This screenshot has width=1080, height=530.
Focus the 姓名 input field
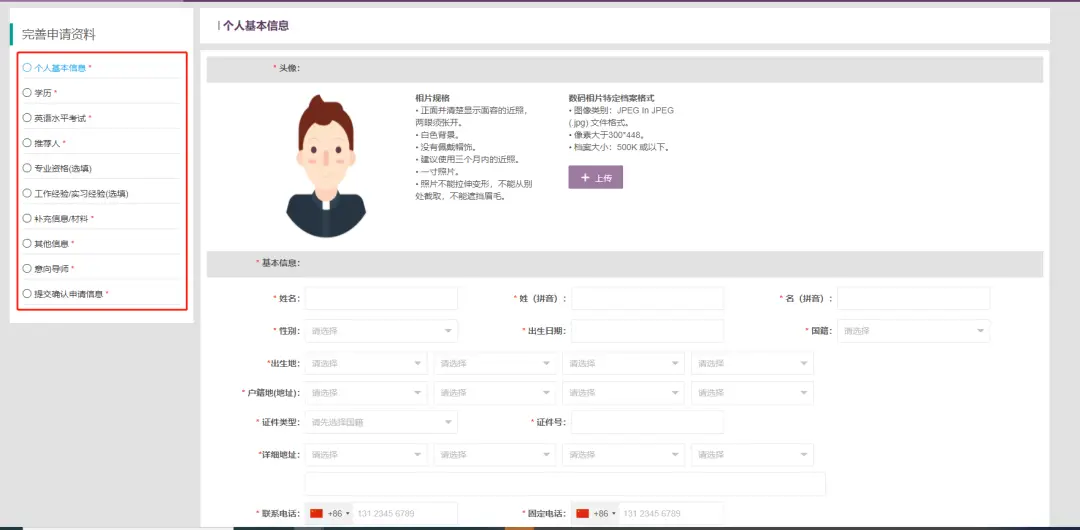tap(381, 298)
